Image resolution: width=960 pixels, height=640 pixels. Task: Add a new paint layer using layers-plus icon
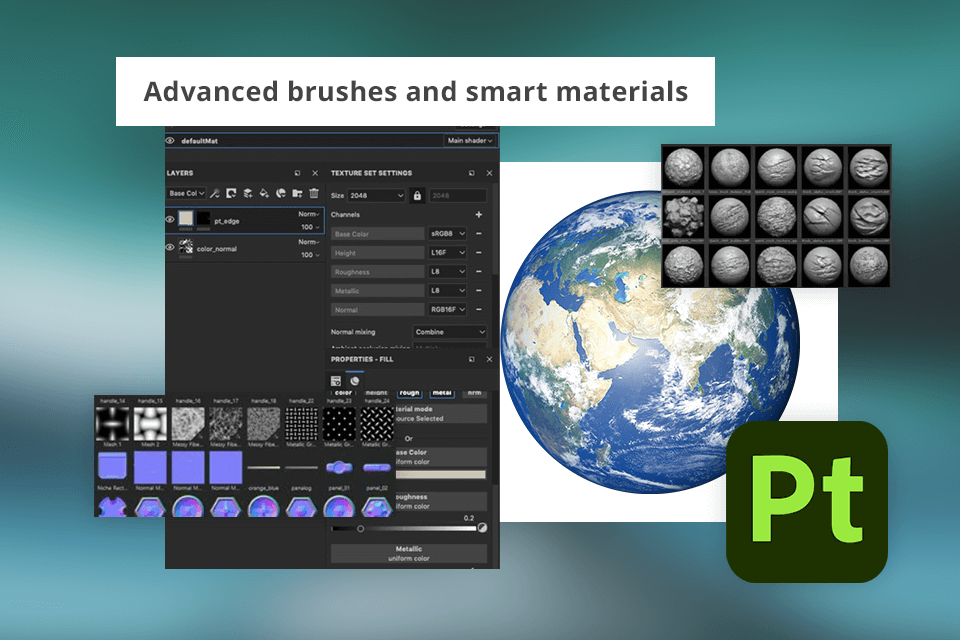click(x=247, y=194)
